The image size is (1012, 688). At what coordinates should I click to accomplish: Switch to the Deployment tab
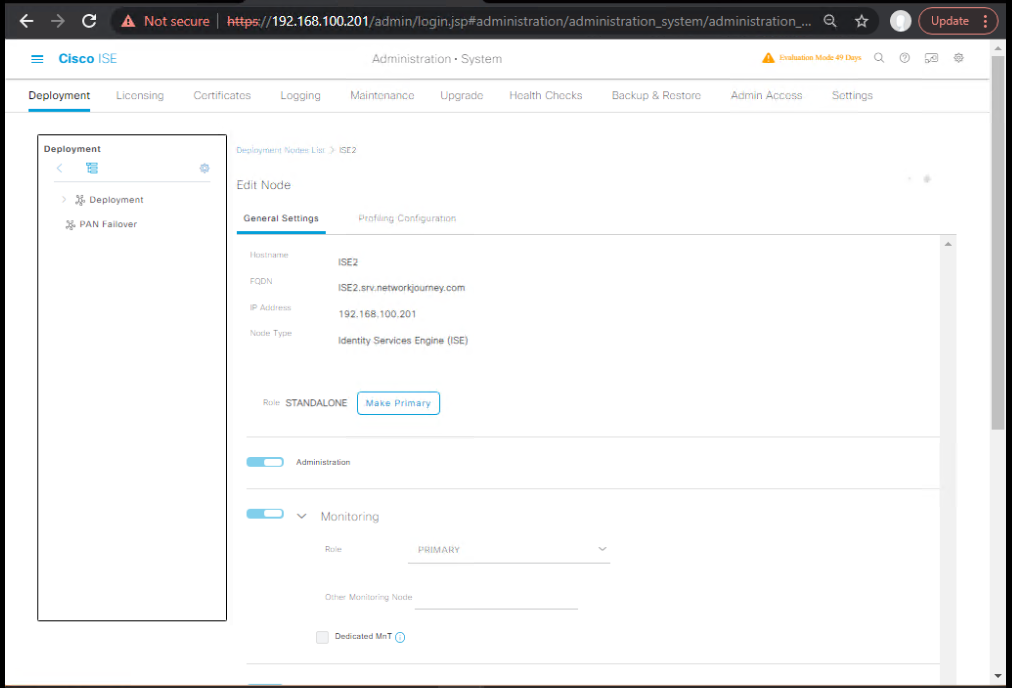coord(59,96)
